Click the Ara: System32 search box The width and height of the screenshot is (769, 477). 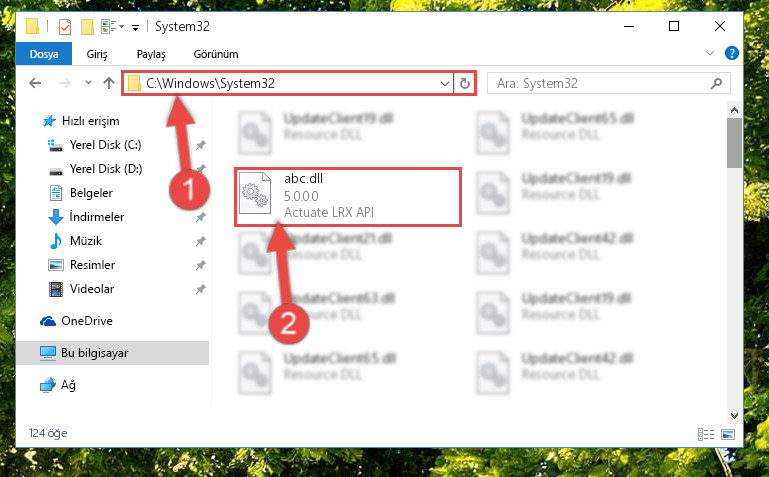(x=601, y=83)
